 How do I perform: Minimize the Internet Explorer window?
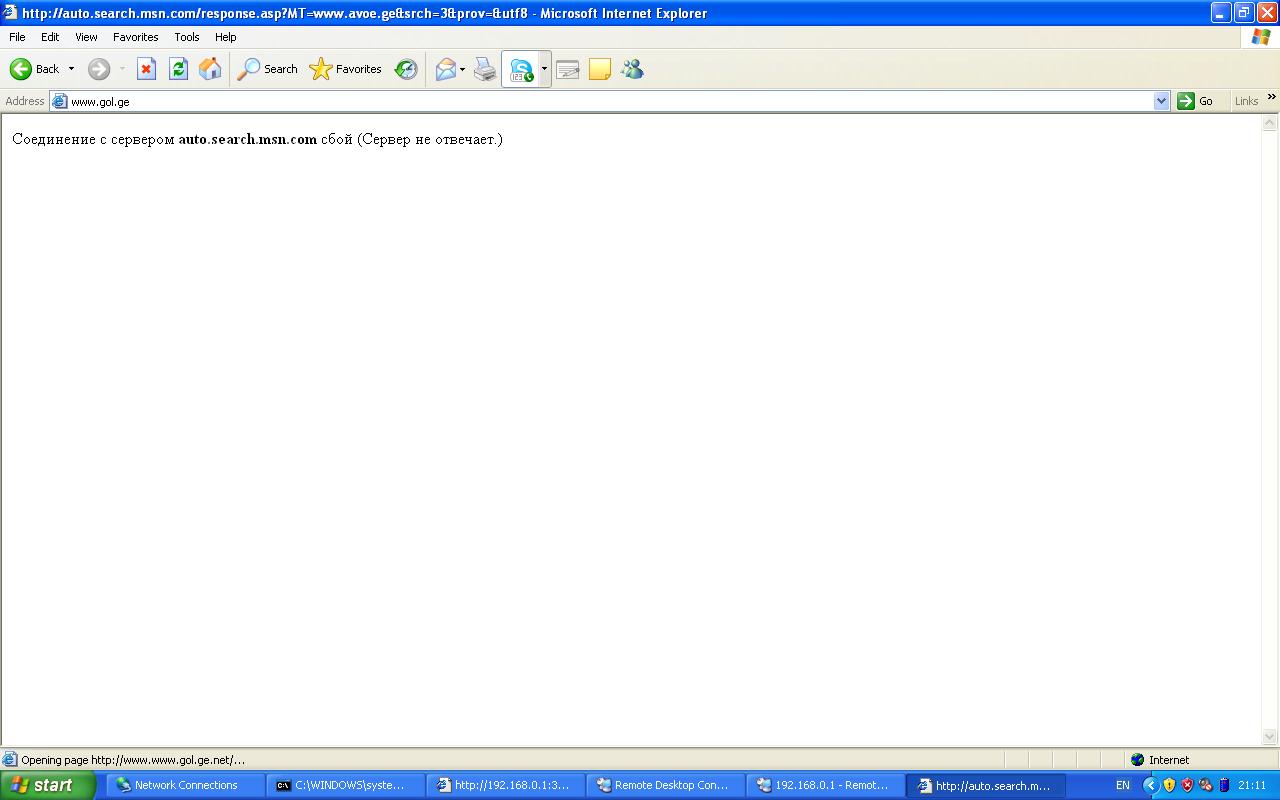pyautogui.click(x=1221, y=13)
